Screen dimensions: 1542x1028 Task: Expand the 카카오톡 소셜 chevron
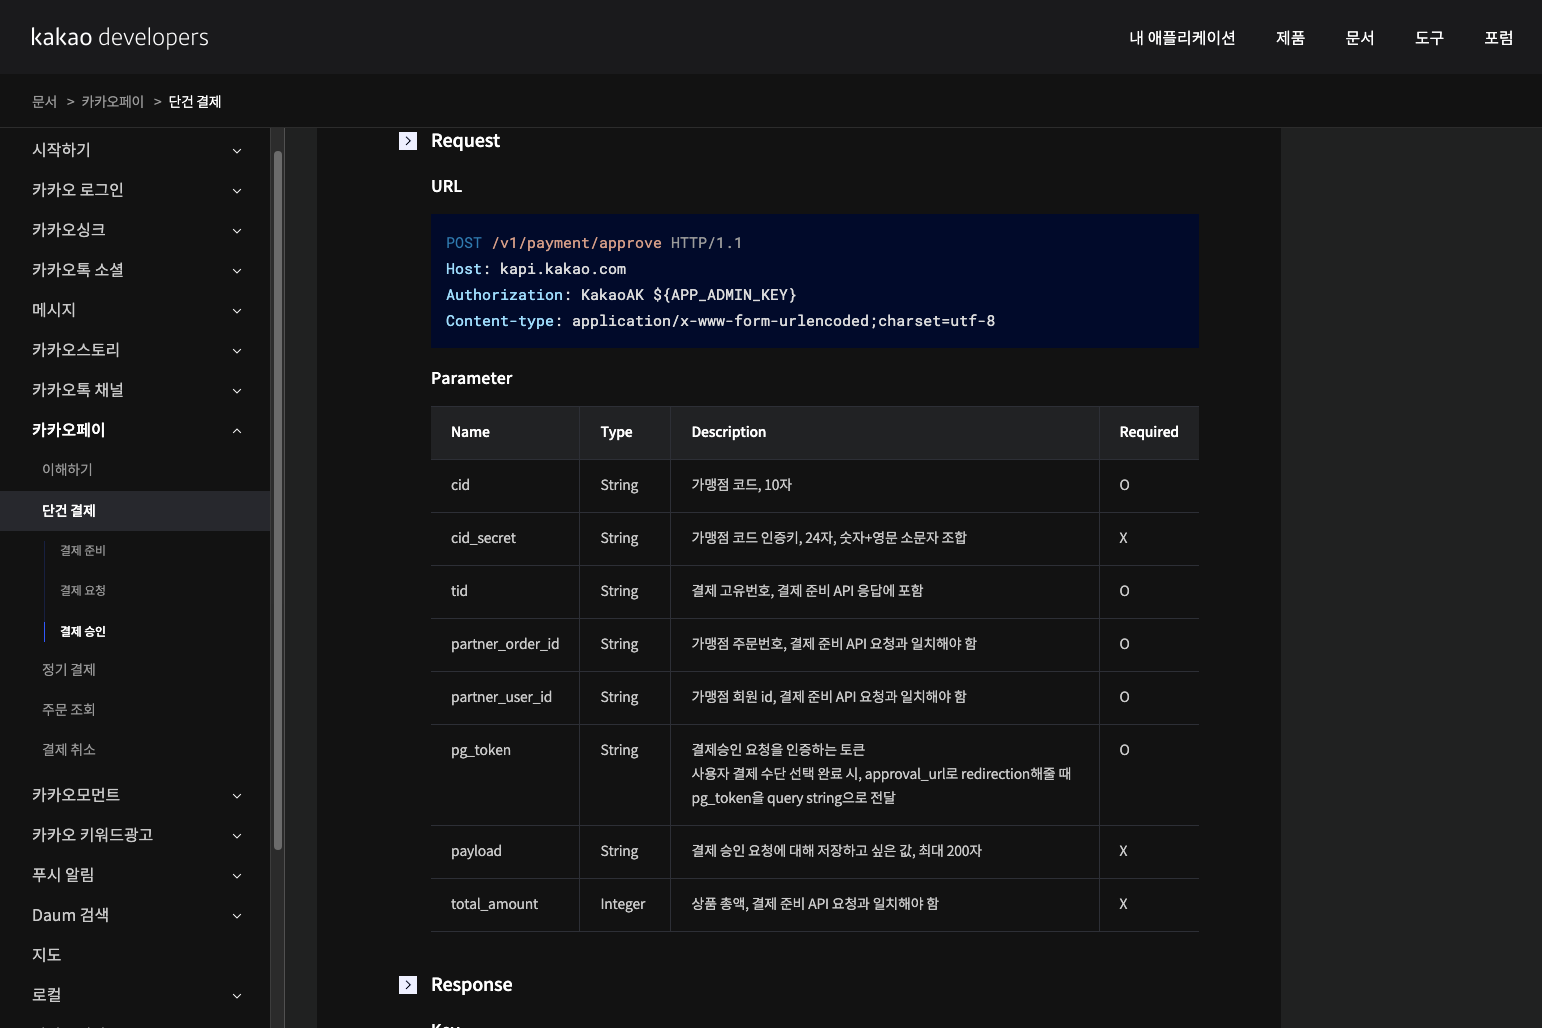(237, 271)
